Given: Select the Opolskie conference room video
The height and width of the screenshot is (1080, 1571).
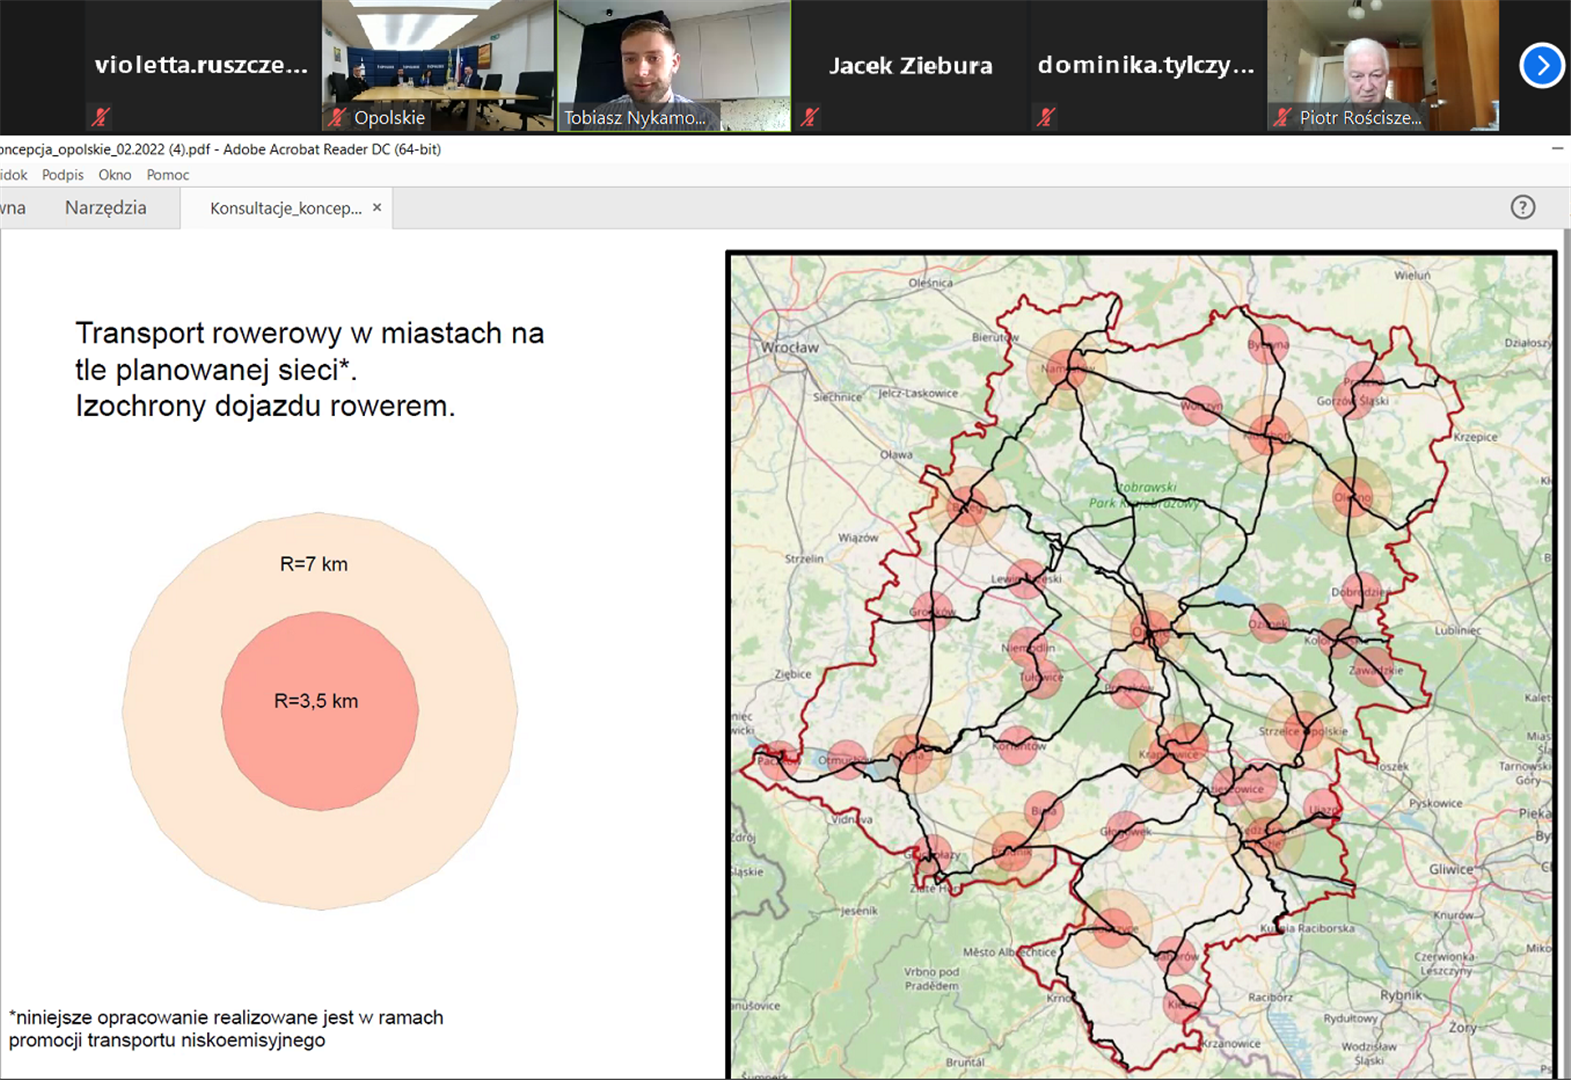Looking at the screenshot, I should [x=438, y=60].
